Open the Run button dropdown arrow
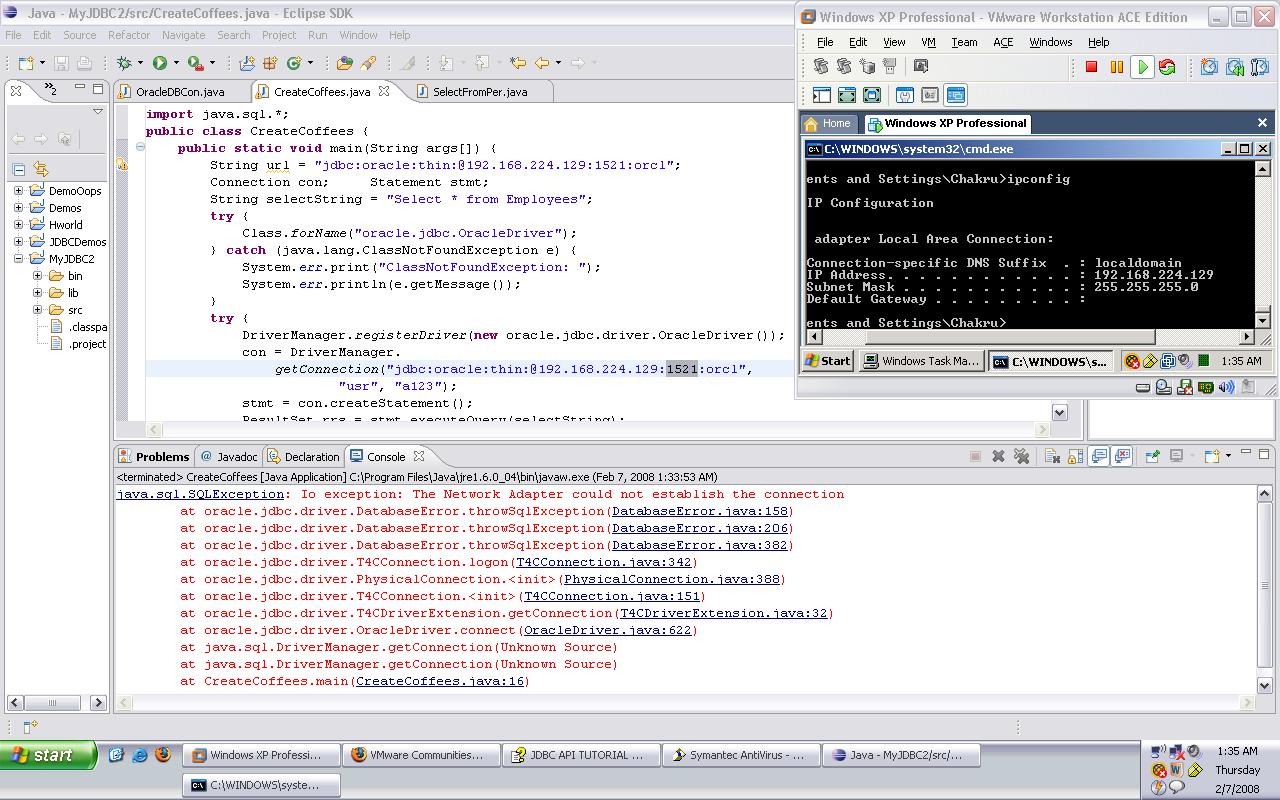1280x800 pixels. coord(176,63)
